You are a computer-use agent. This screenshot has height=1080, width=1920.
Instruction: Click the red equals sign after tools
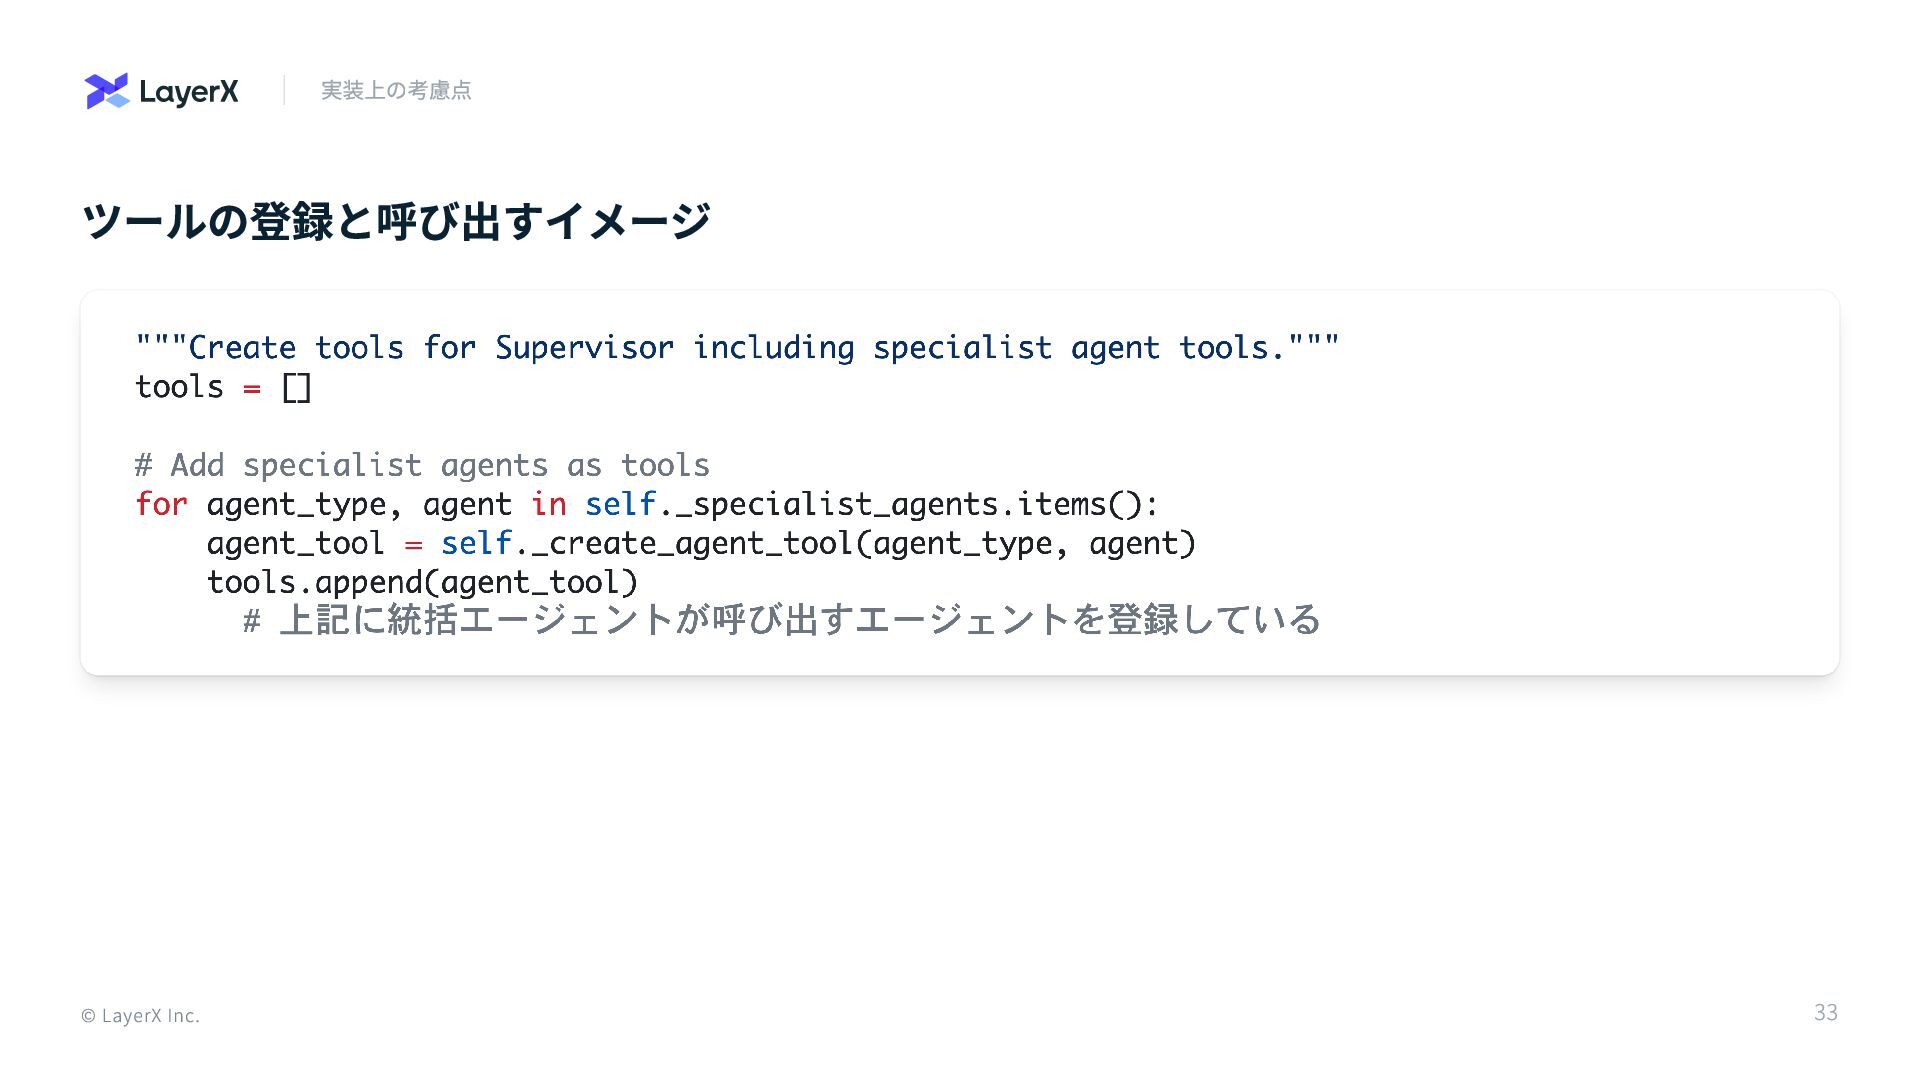tap(252, 389)
